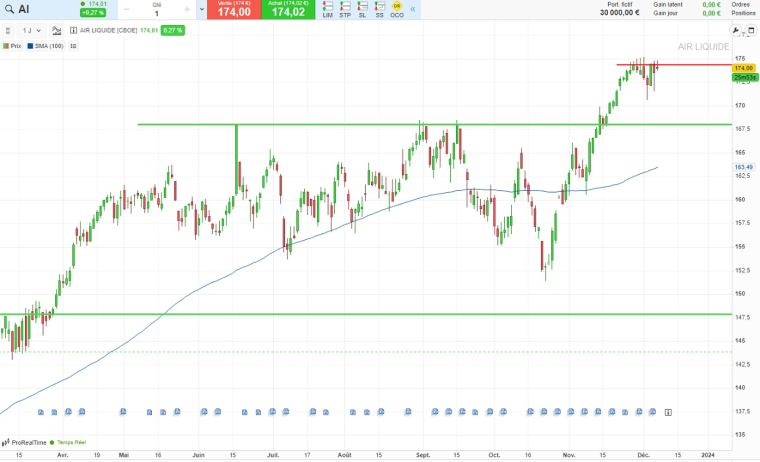Open chart settings wrench icon
The width and height of the screenshot is (760, 462).
coord(735,31)
